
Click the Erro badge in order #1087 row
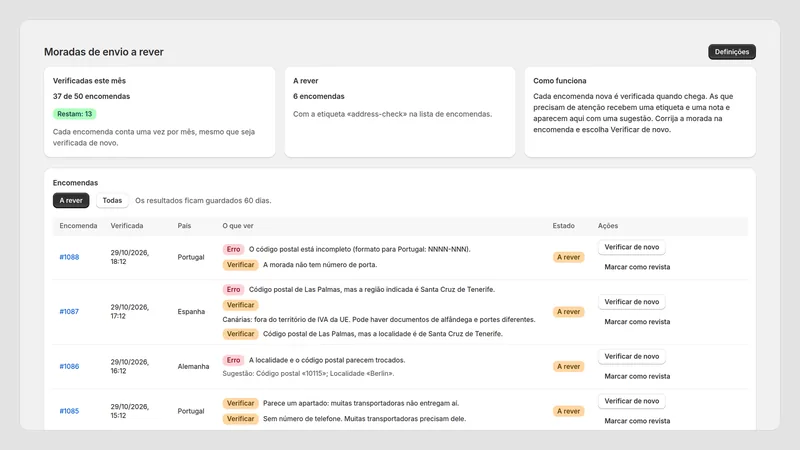(233, 289)
